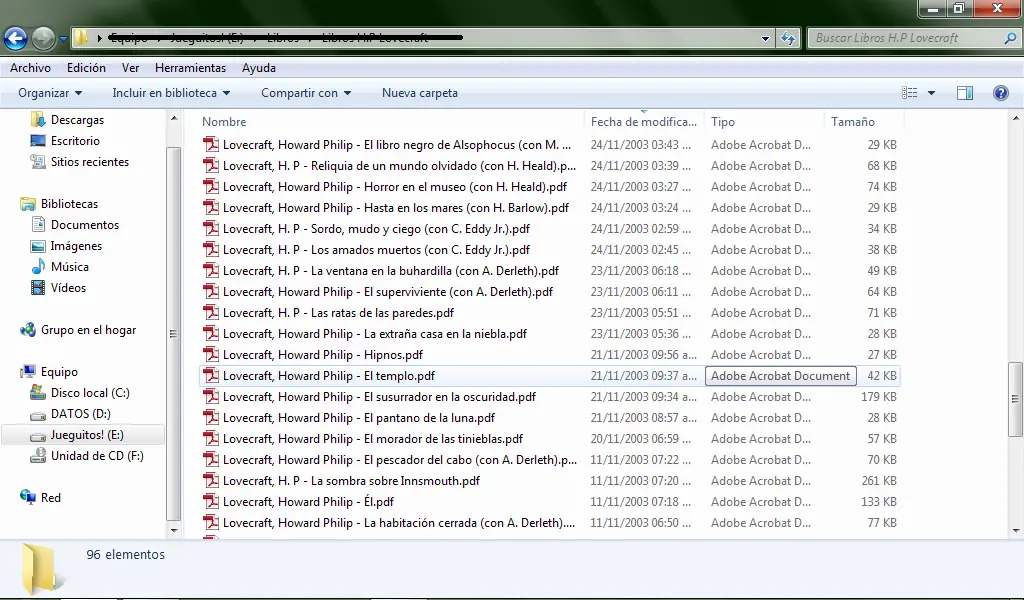Click the Nueva carpeta button
This screenshot has height=600, width=1024.
point(420,93)
